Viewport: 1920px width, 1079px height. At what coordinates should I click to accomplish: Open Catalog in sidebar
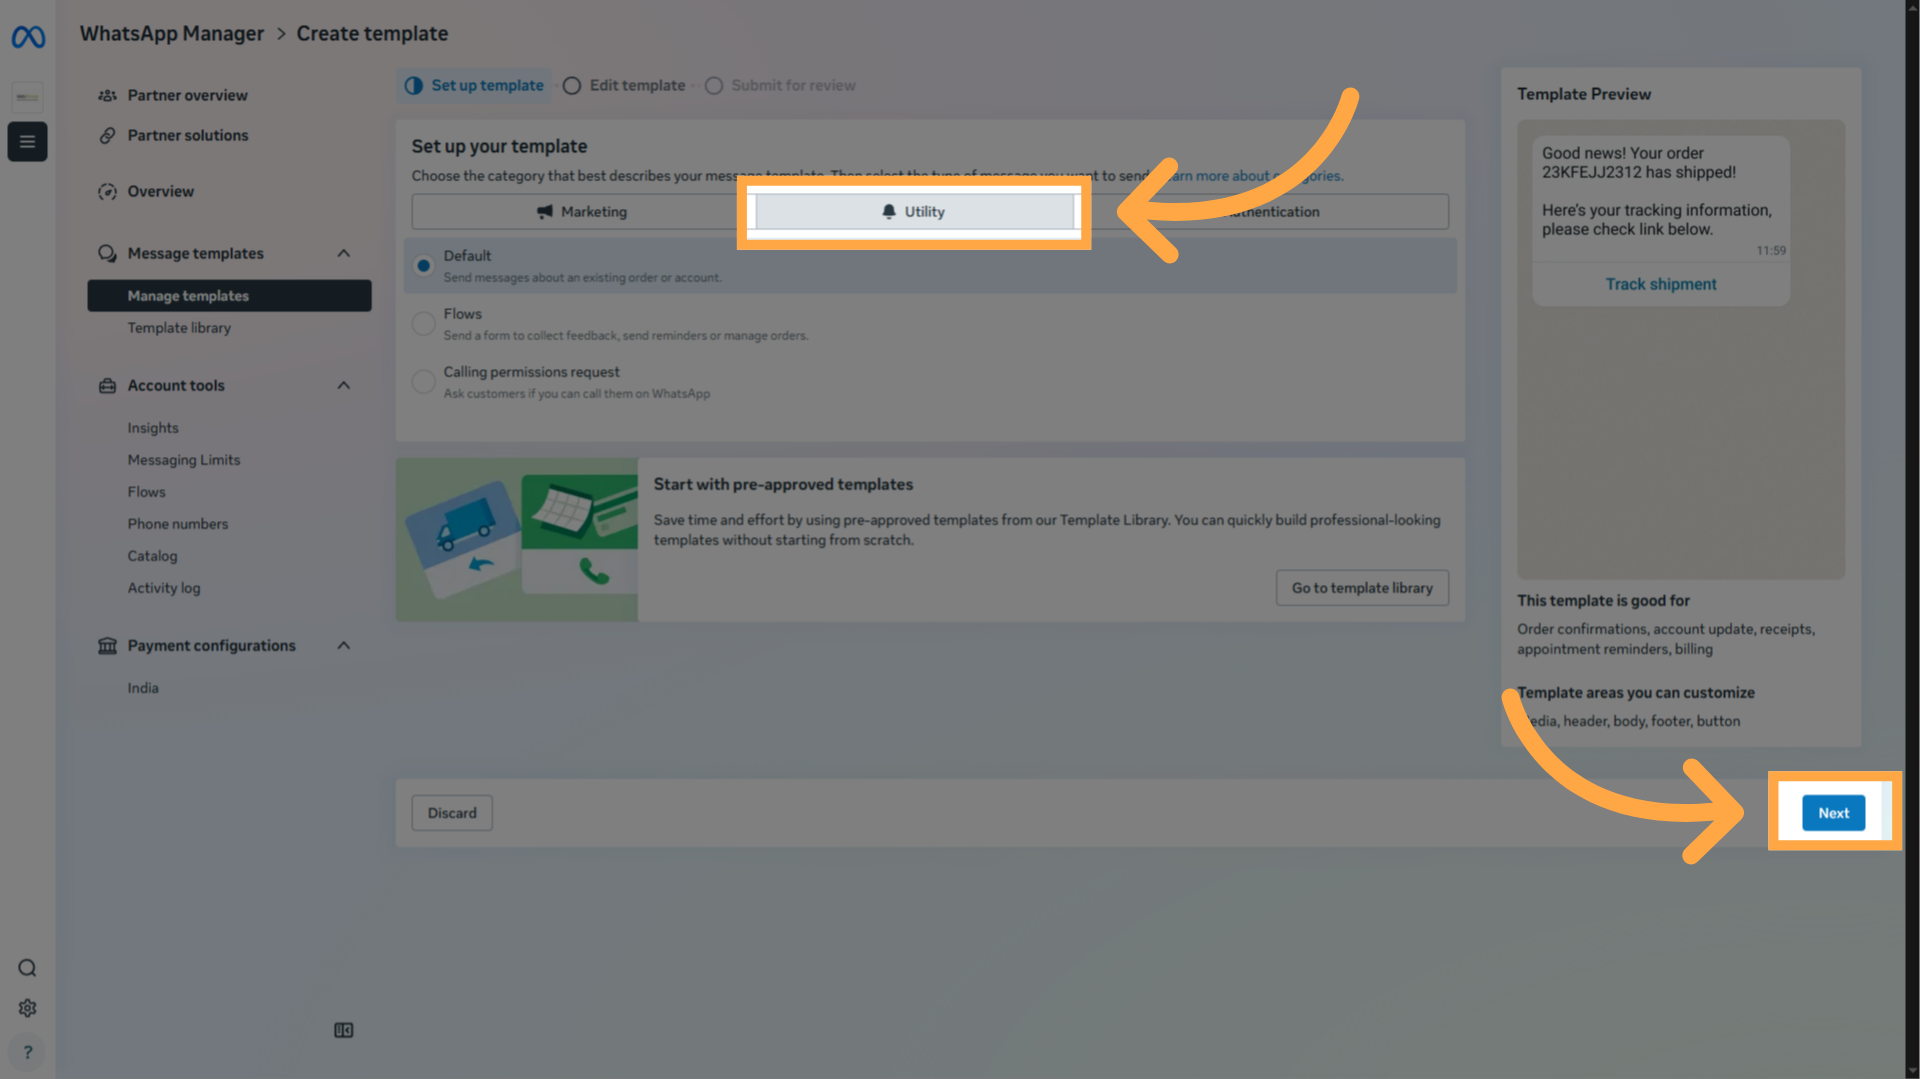click(152, 556)
